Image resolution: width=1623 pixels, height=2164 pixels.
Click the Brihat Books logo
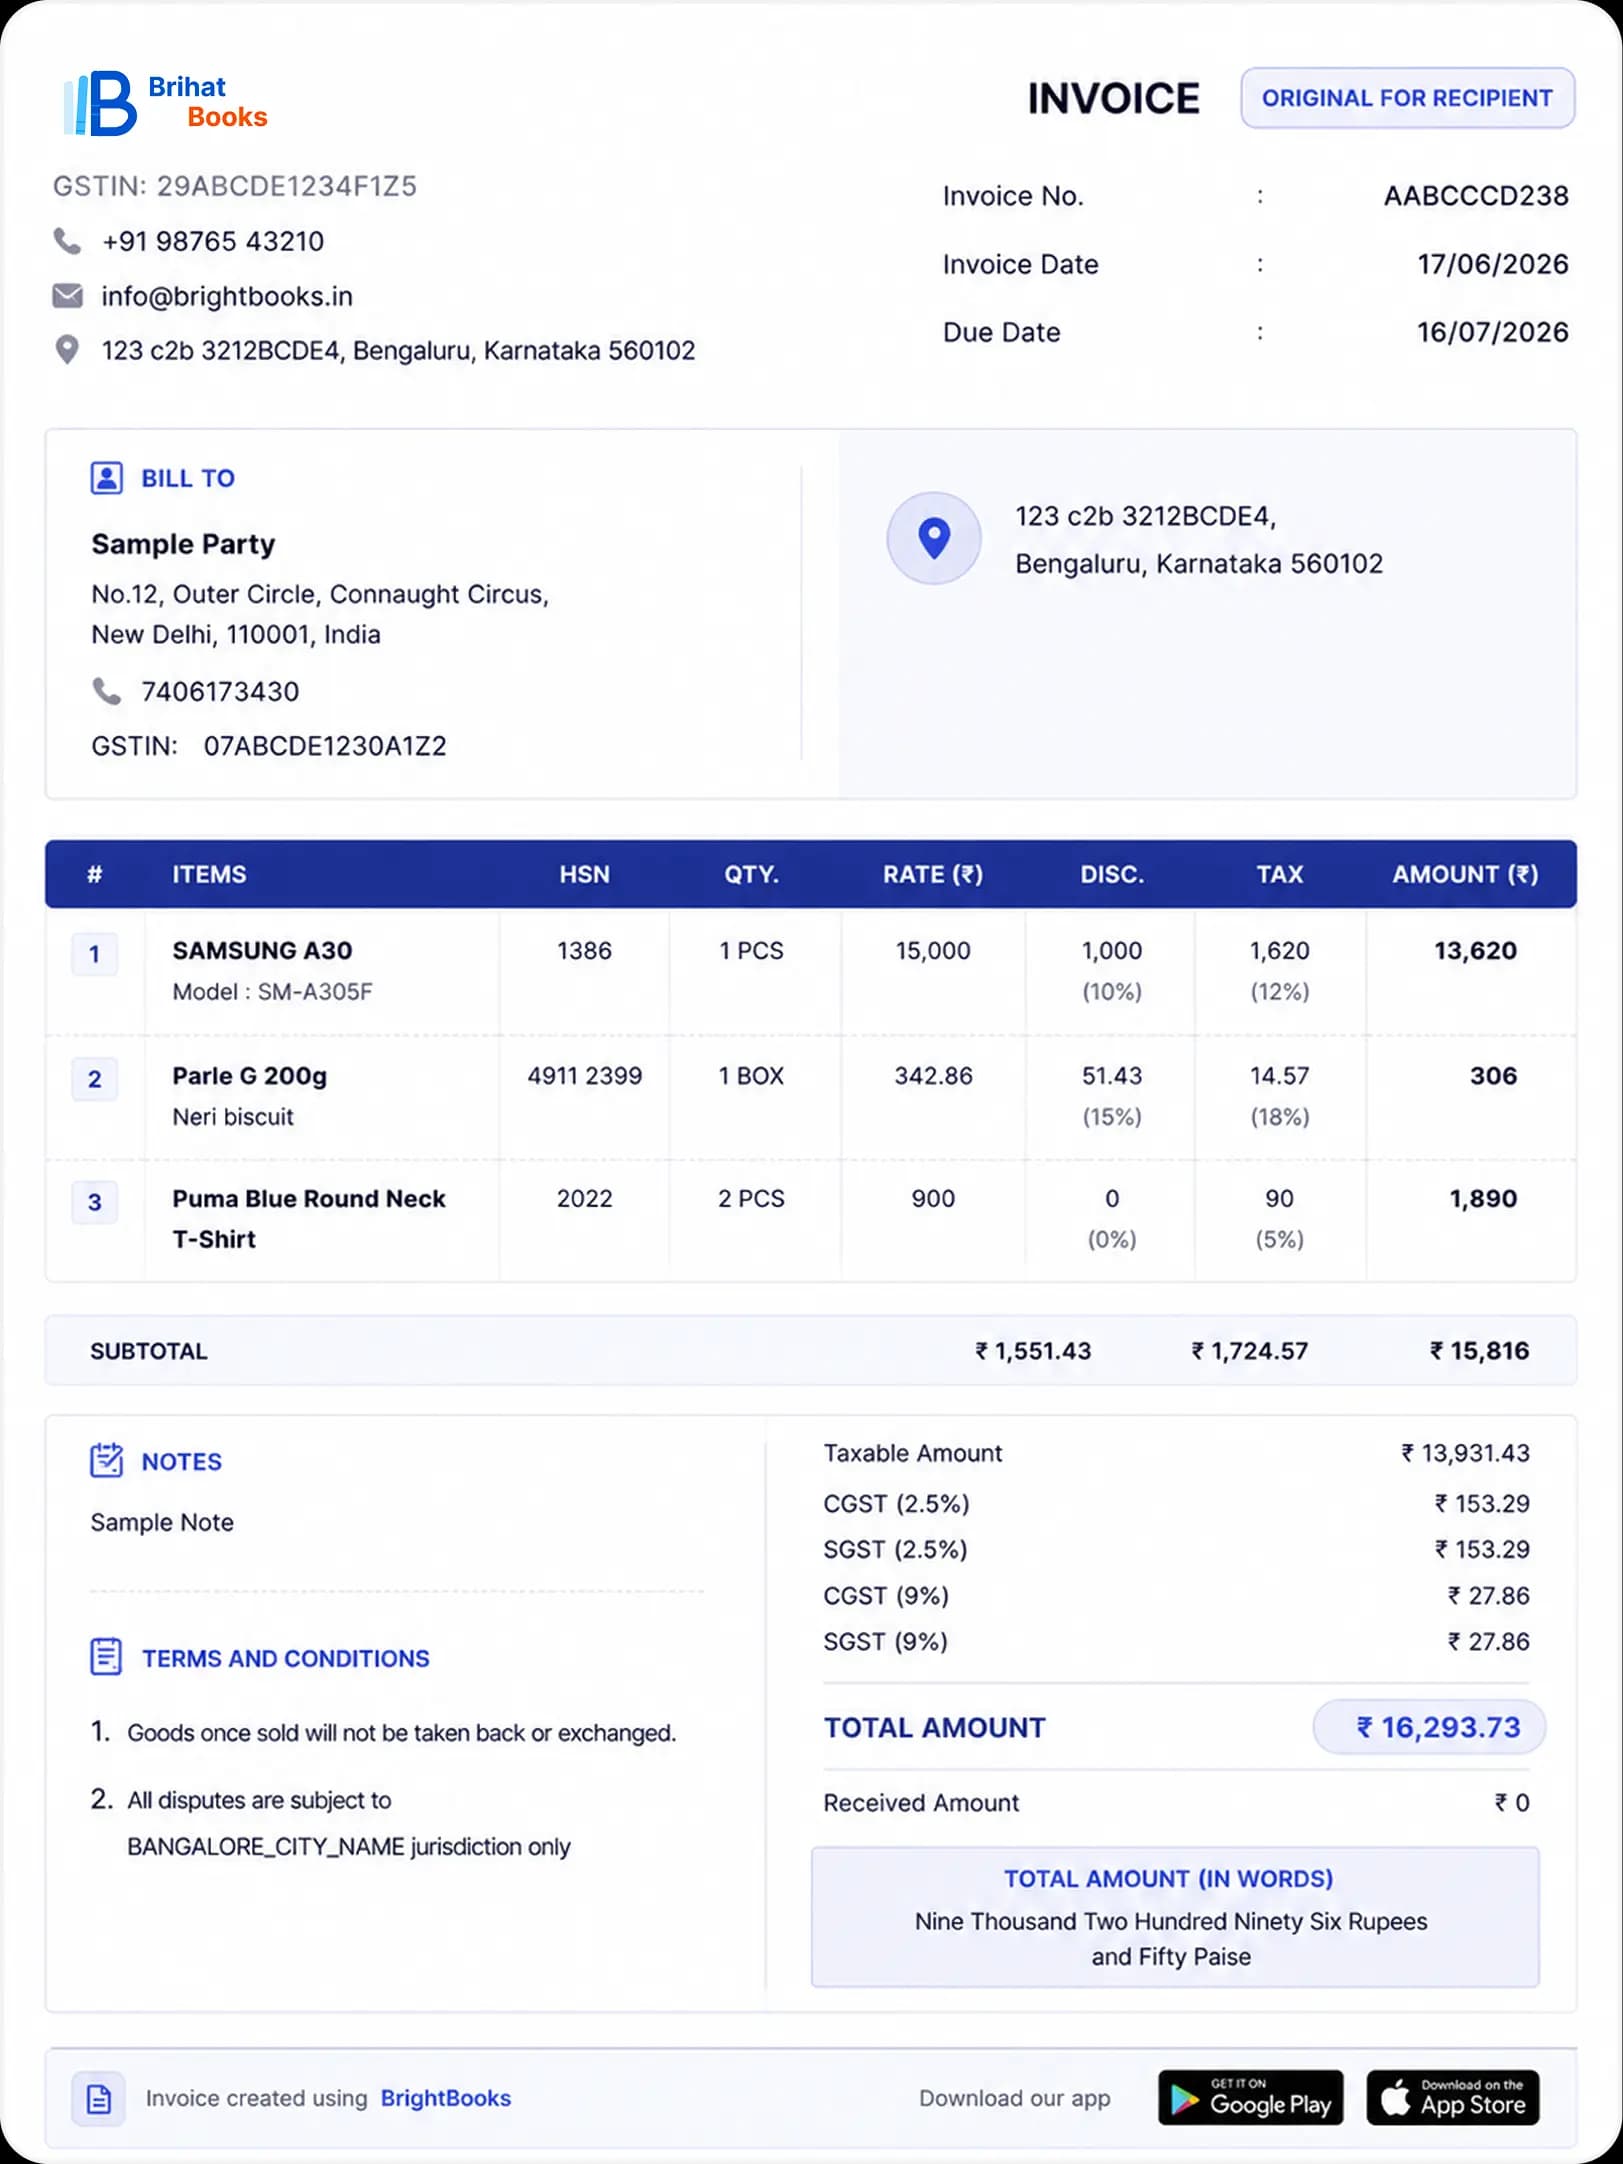165,102
